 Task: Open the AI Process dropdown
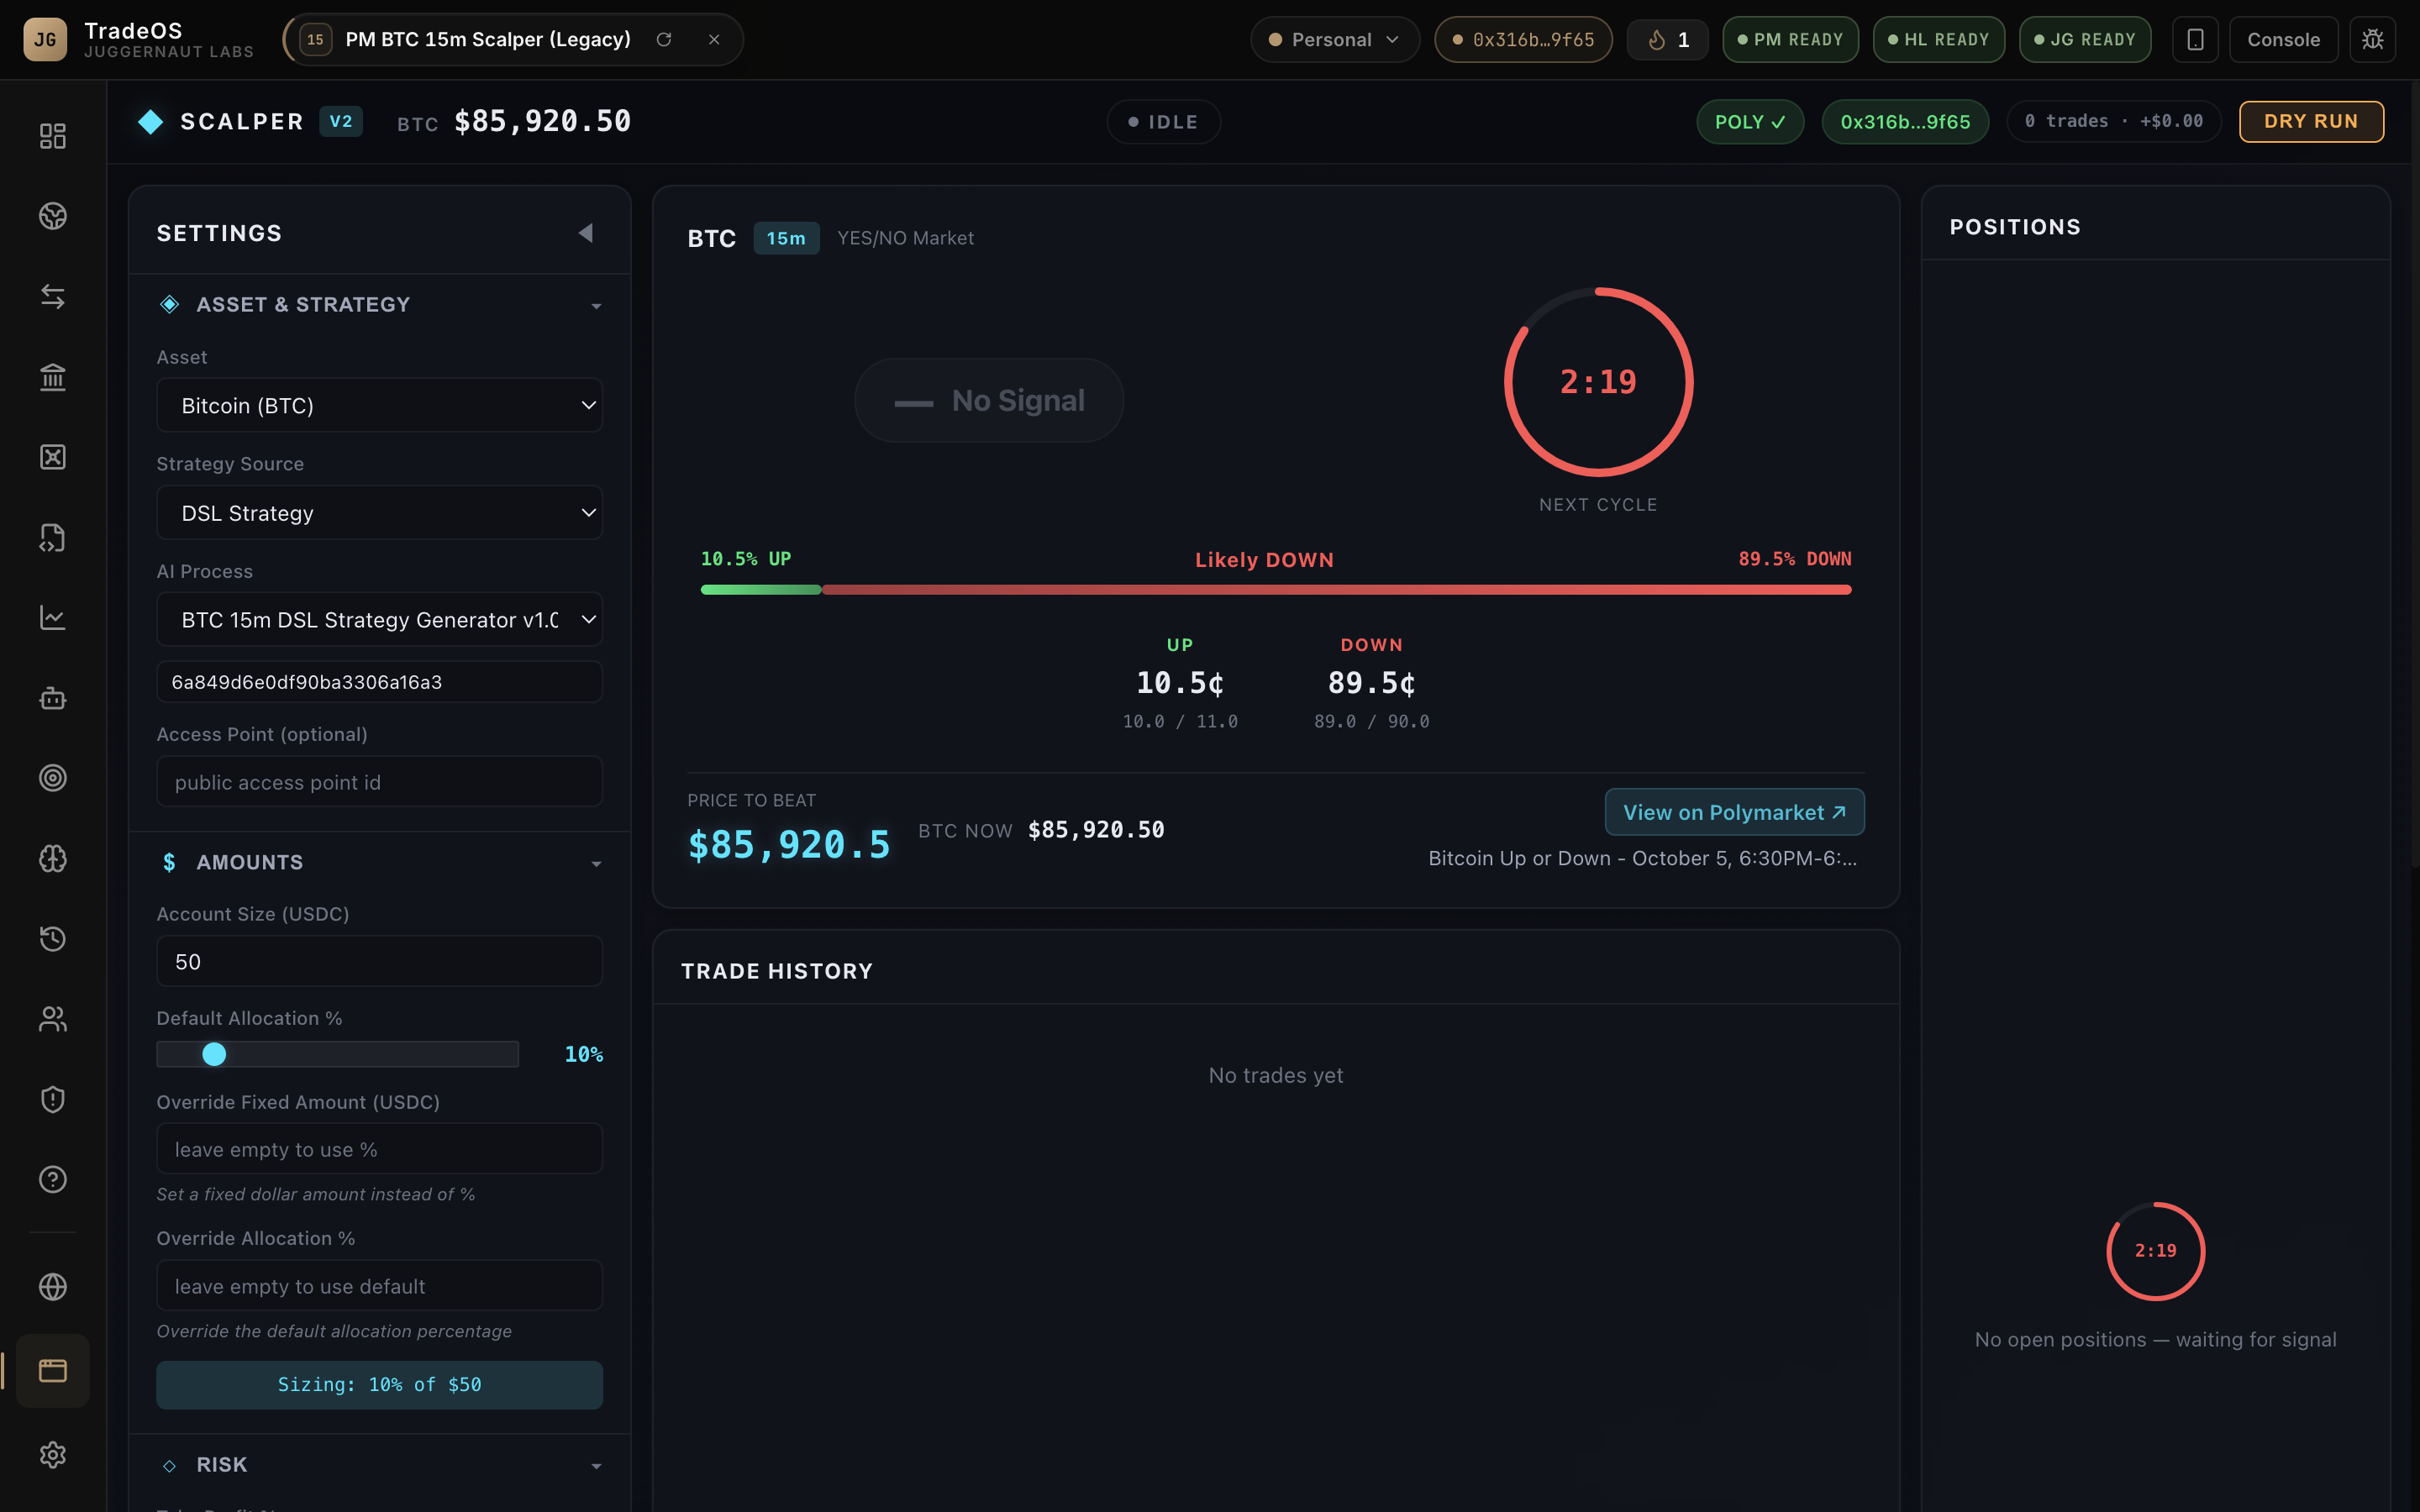(x=379, y=620)
